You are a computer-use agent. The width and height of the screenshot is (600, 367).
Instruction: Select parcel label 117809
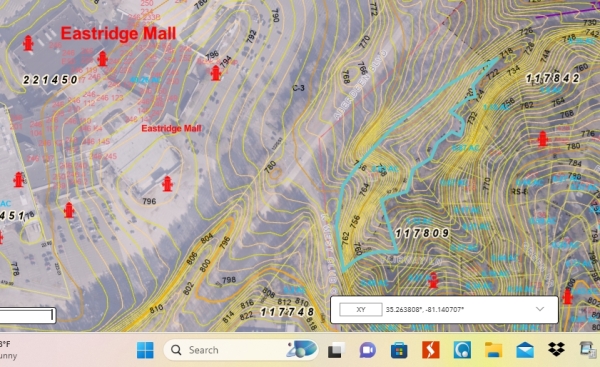pyautogui.click(x=422, y=233)
